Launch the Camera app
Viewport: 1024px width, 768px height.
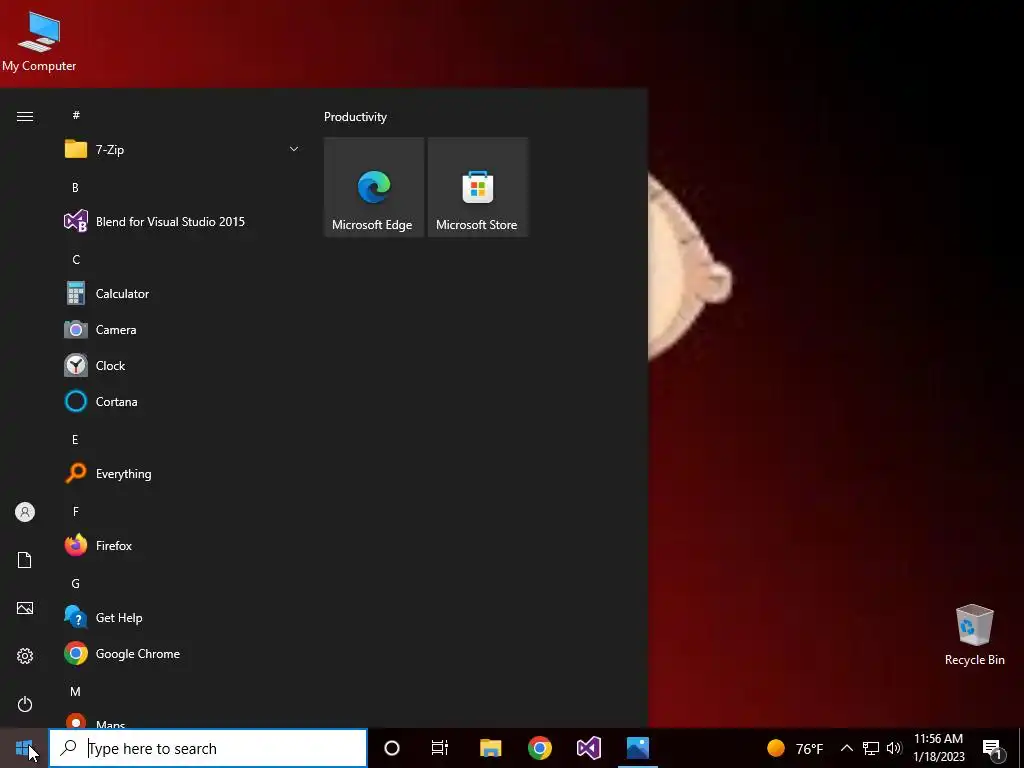click(182, 330)
